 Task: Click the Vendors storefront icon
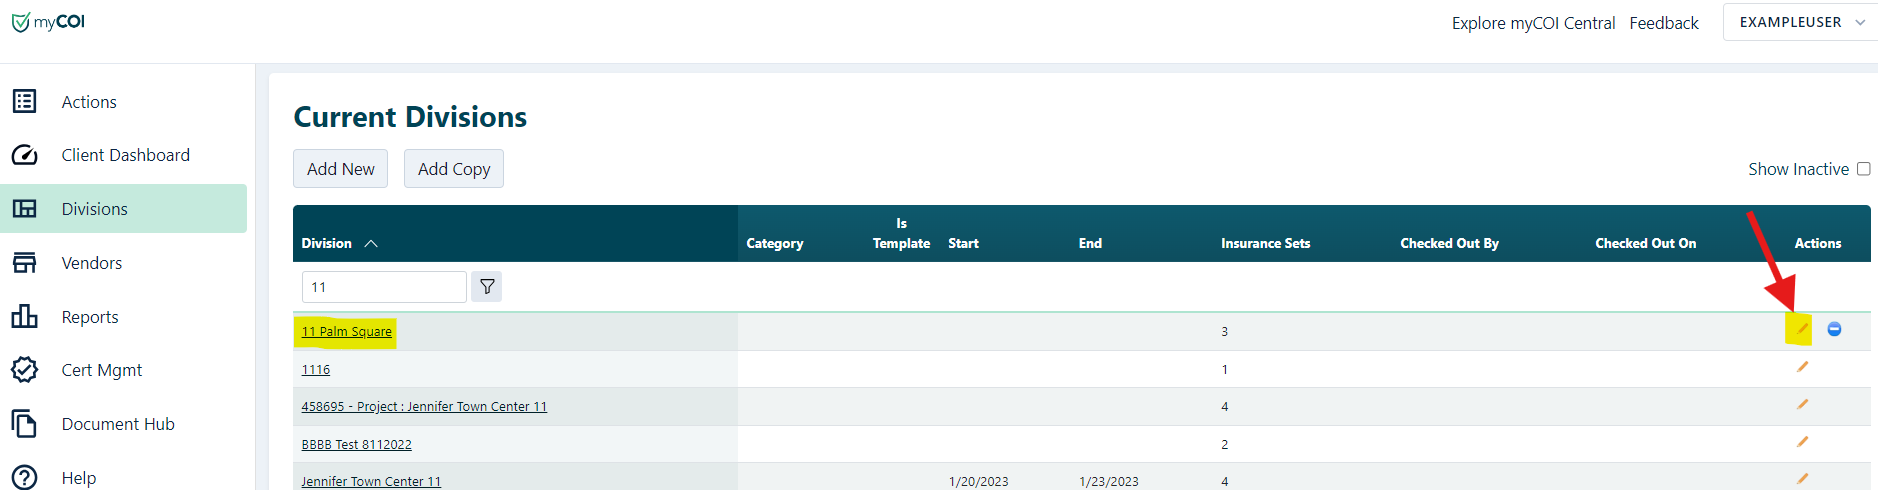pyautogui.click(x=24, y=263)
